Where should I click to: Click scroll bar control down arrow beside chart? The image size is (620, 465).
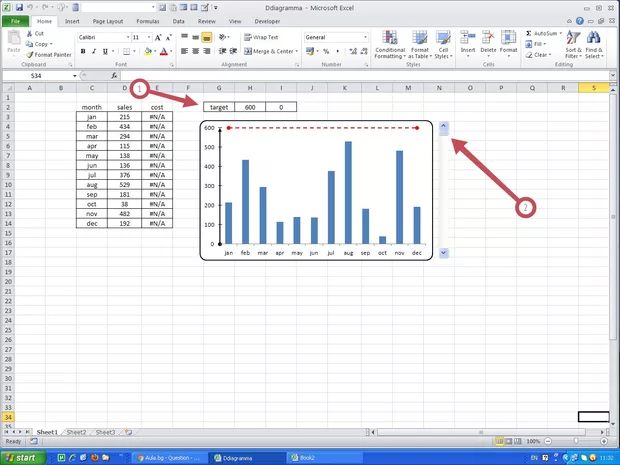click(x=443, y=252)
